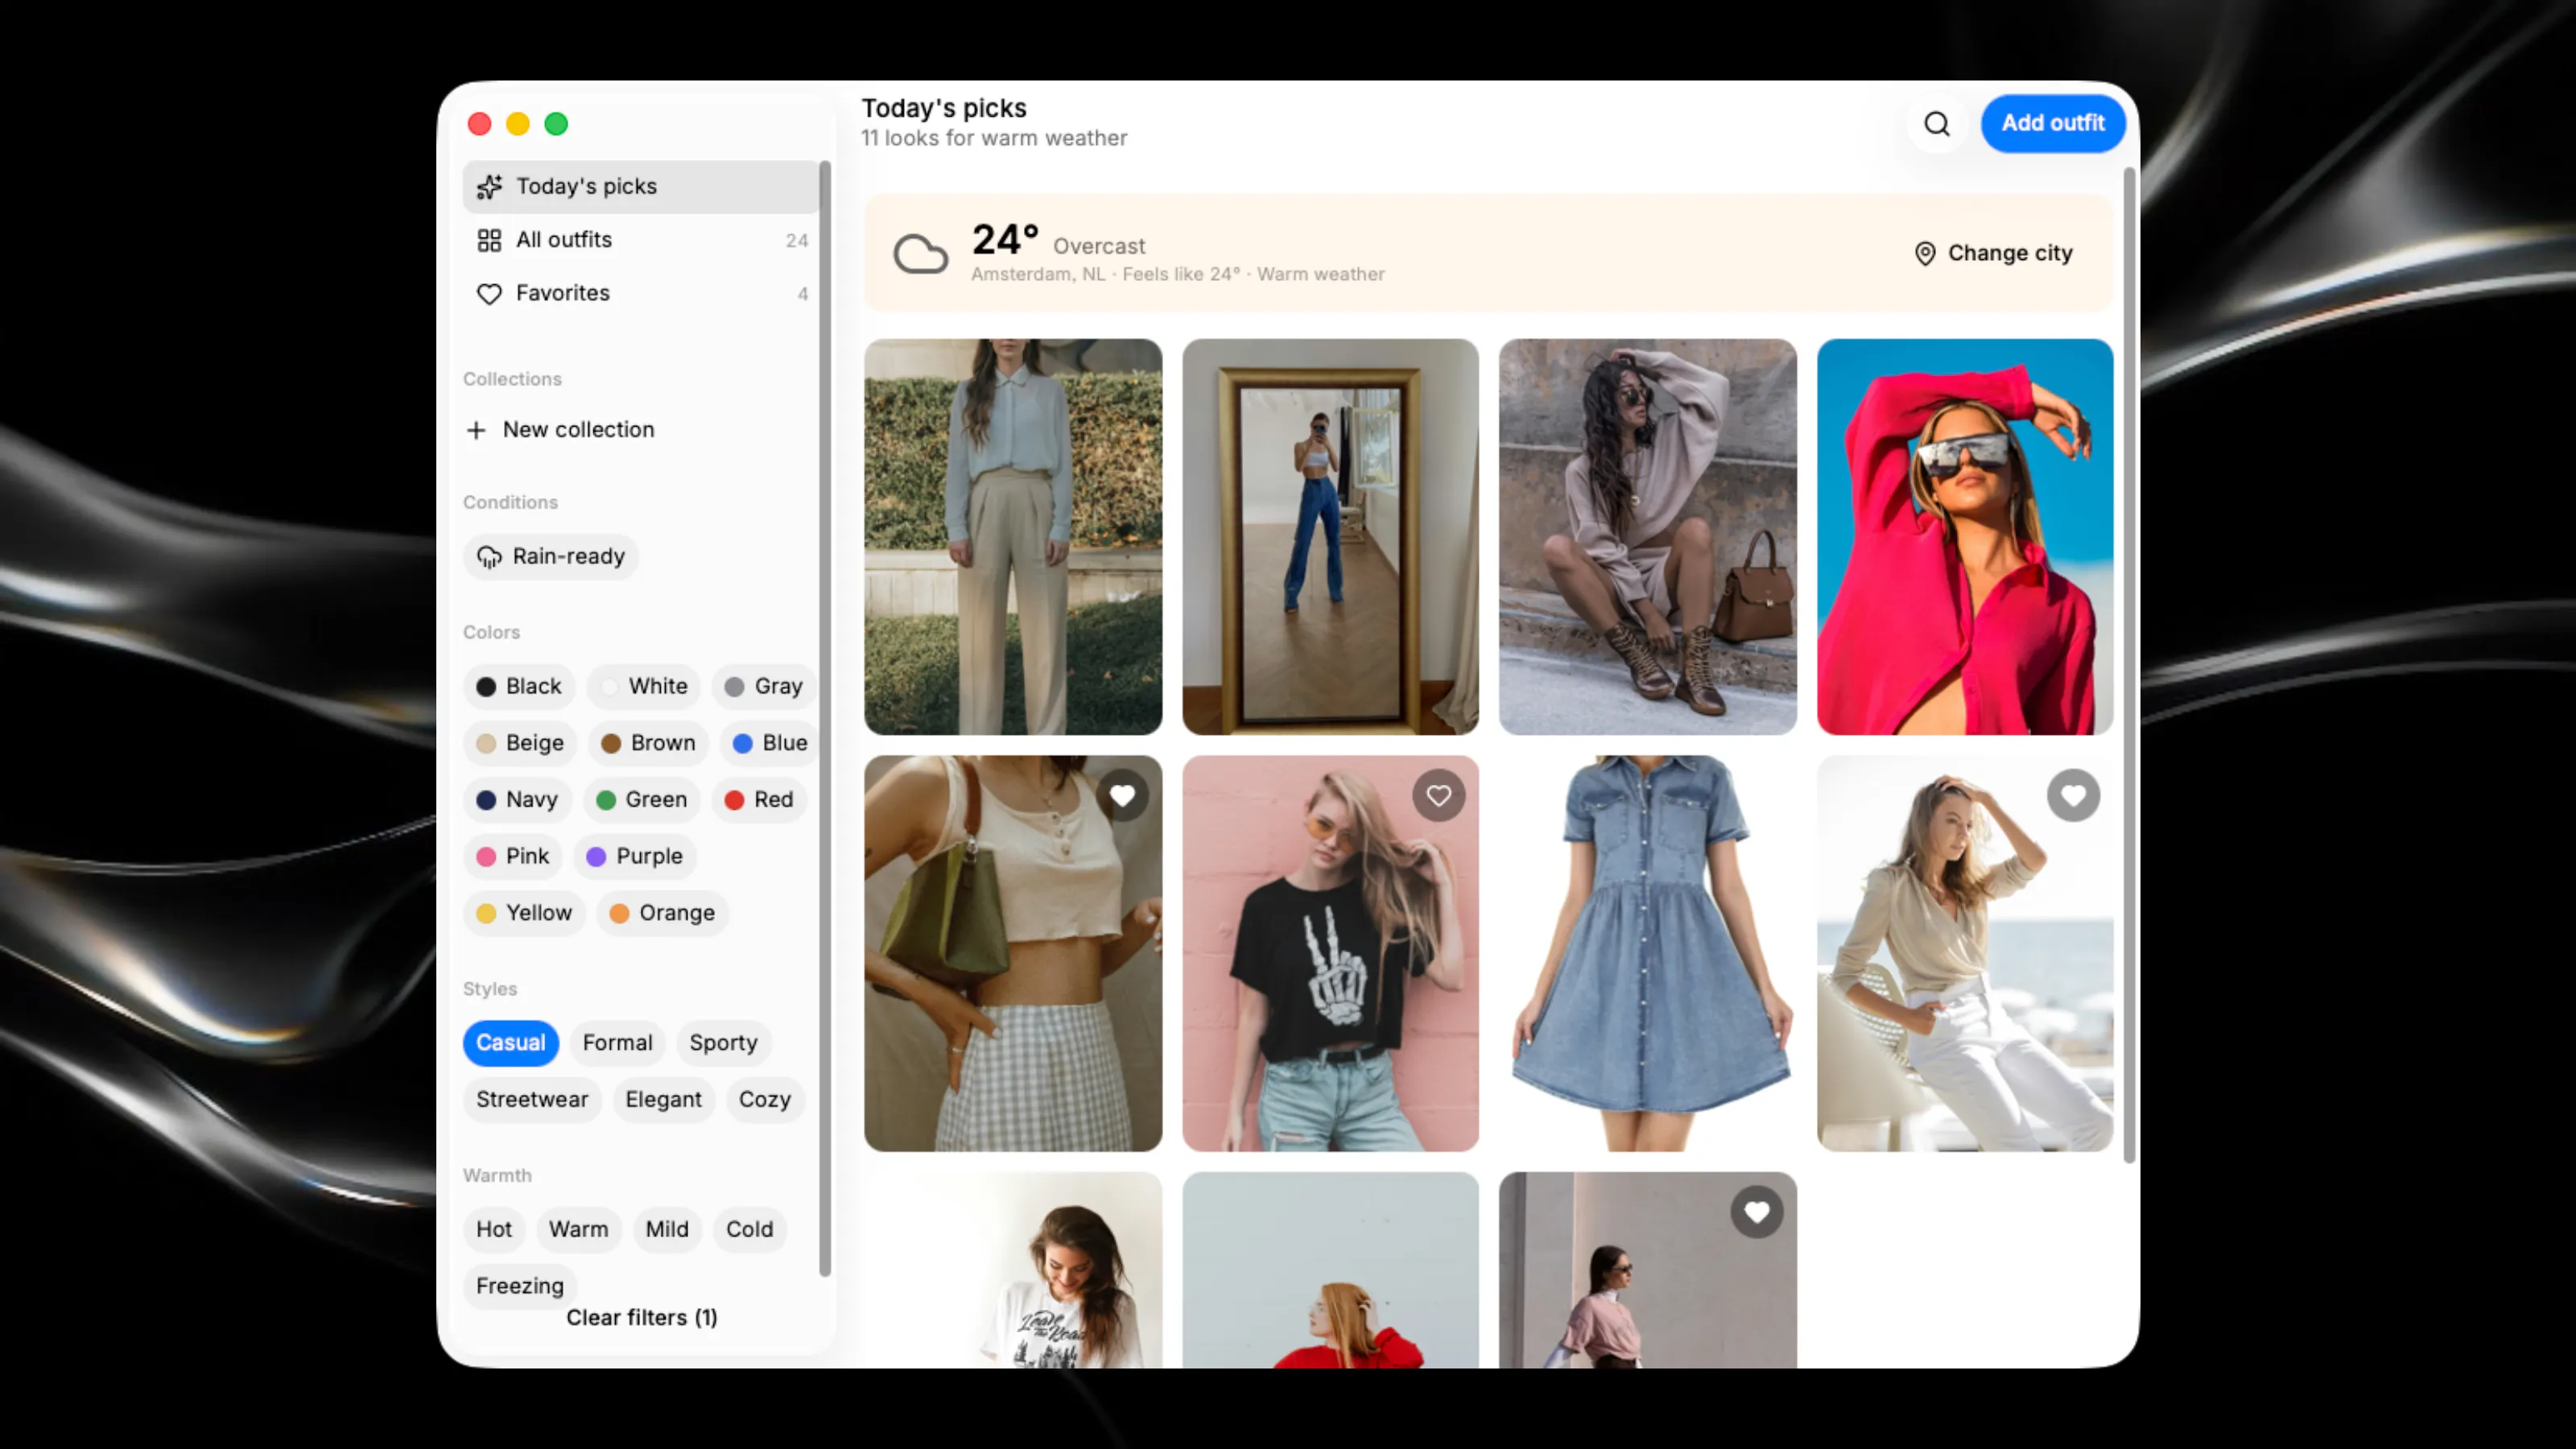Screen dimensions: 2576x1449
Task: Click the heart on the pink shirt outfit
Action: [x=1757, y=1212]
